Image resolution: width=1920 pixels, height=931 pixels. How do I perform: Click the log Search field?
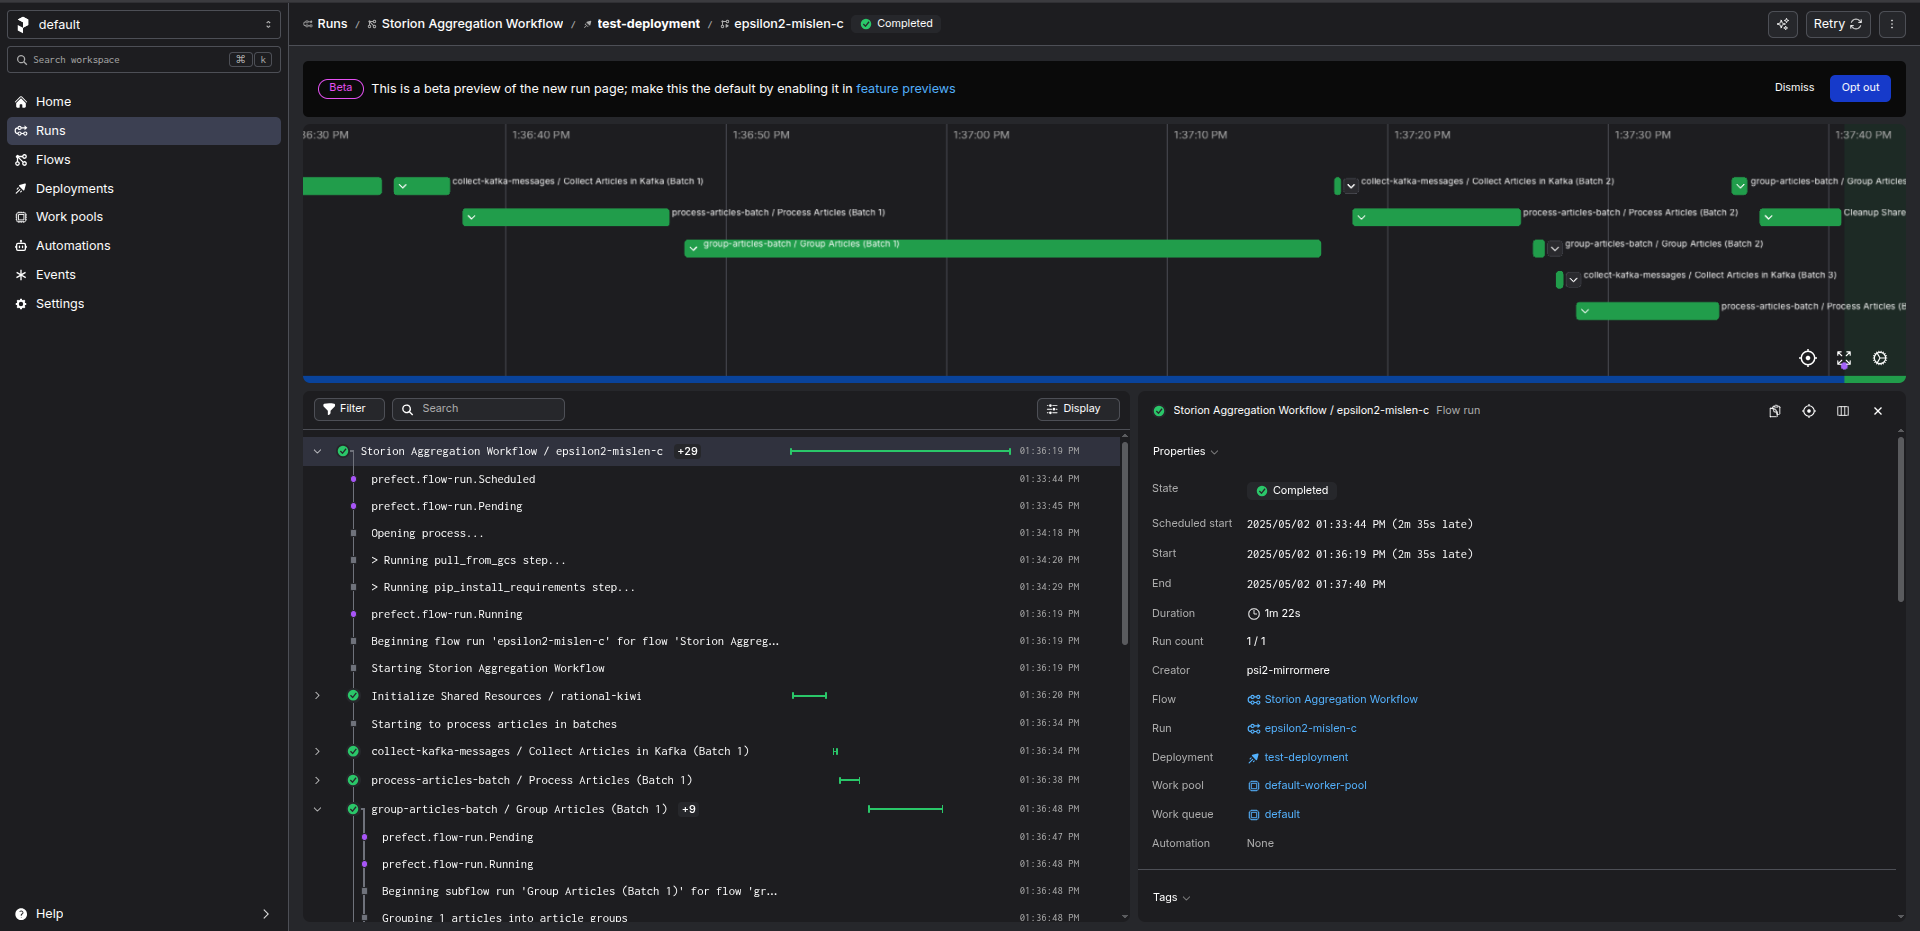(x=478, y=409)
